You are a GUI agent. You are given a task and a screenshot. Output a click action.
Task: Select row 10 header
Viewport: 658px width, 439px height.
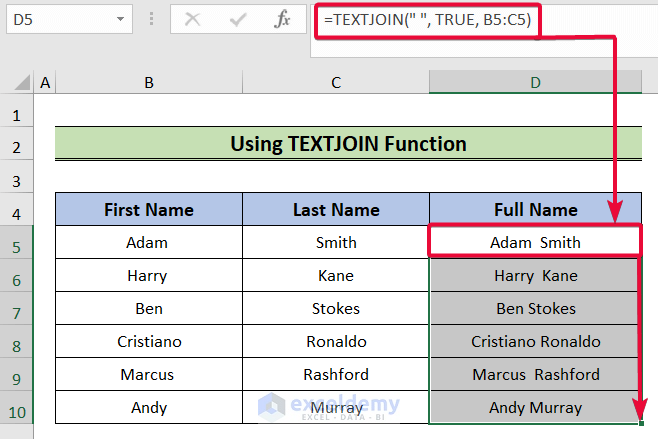tap(17, 408)
